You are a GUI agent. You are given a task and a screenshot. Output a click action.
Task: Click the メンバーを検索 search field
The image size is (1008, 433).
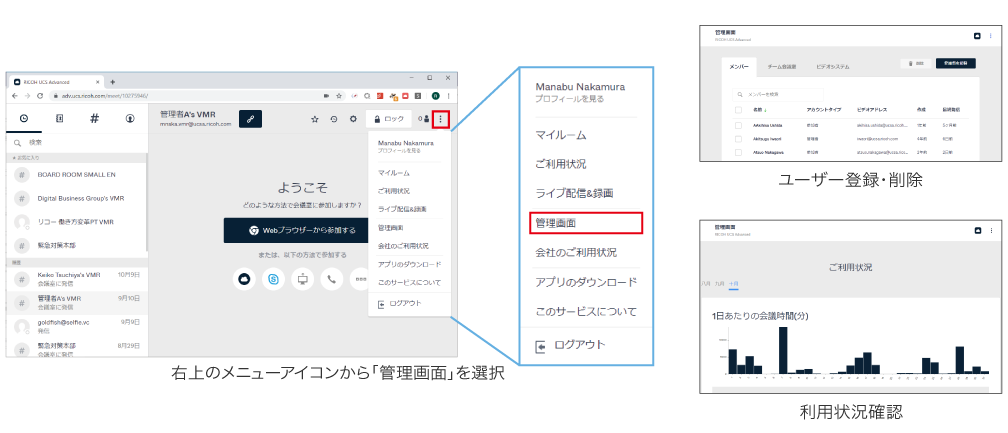[775, 93]
